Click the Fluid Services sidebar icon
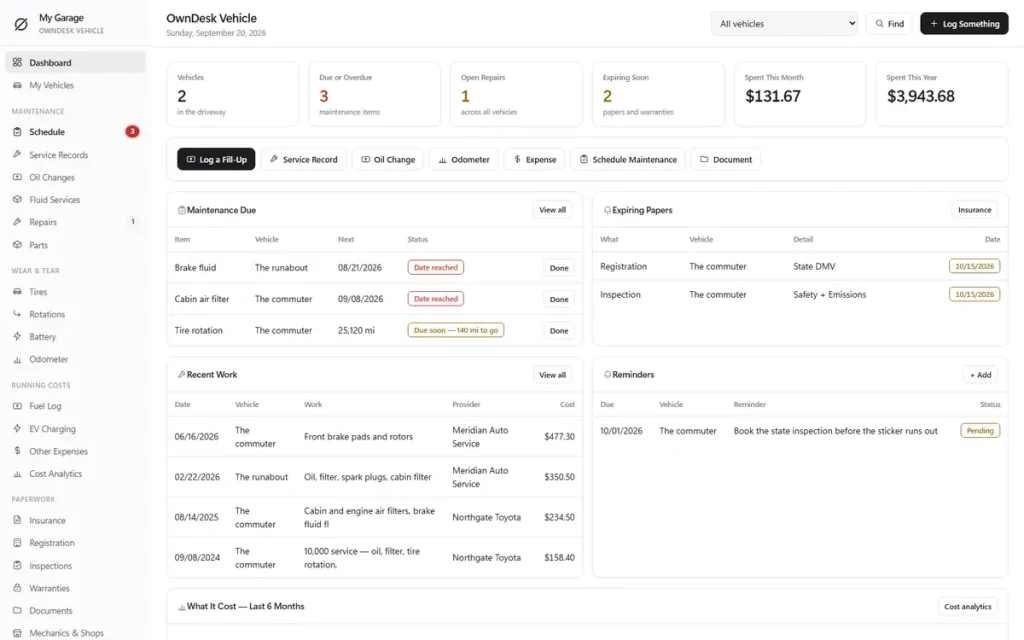 click(x=17, y=199)
